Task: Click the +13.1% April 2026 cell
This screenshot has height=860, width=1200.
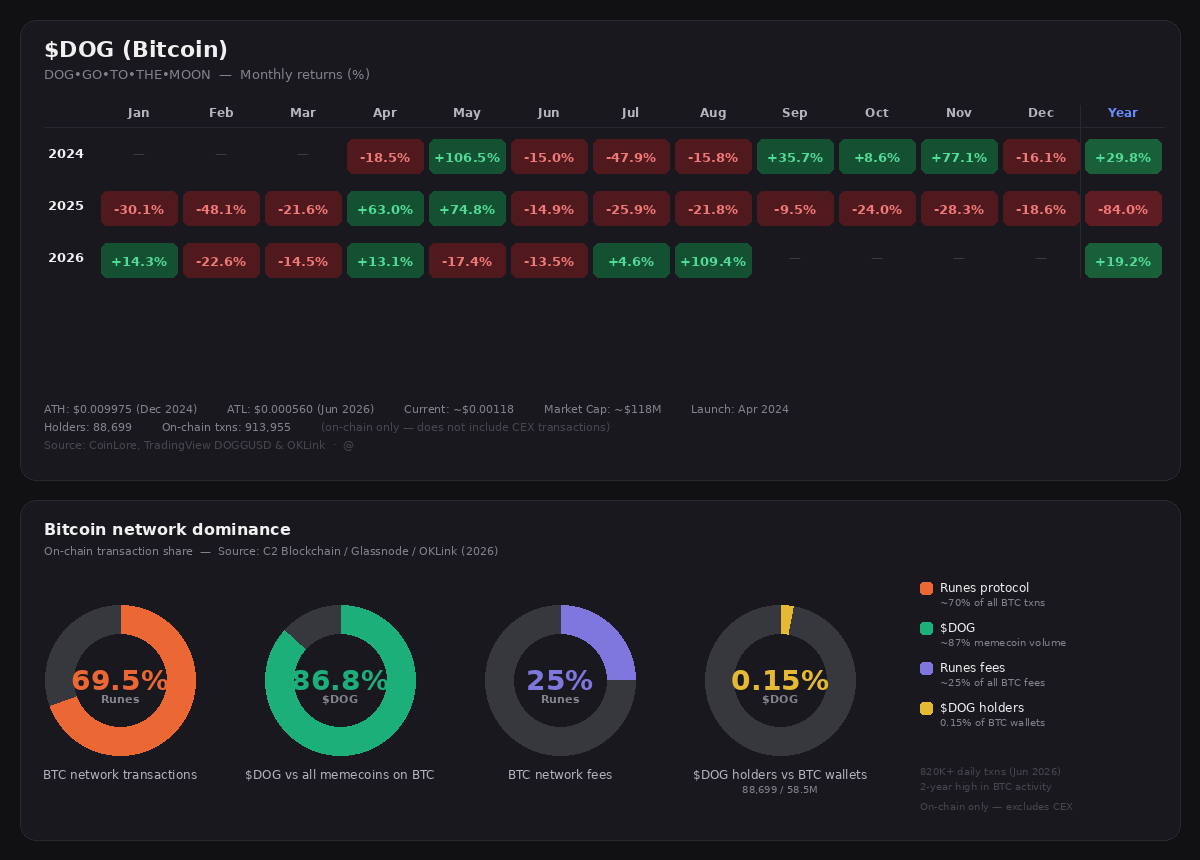Action: (385, 261)
